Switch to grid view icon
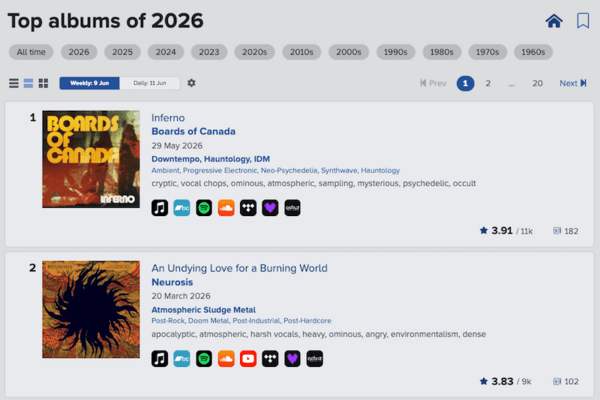The height and width of the screenshot is (400, 600). (x=43, y=83)
